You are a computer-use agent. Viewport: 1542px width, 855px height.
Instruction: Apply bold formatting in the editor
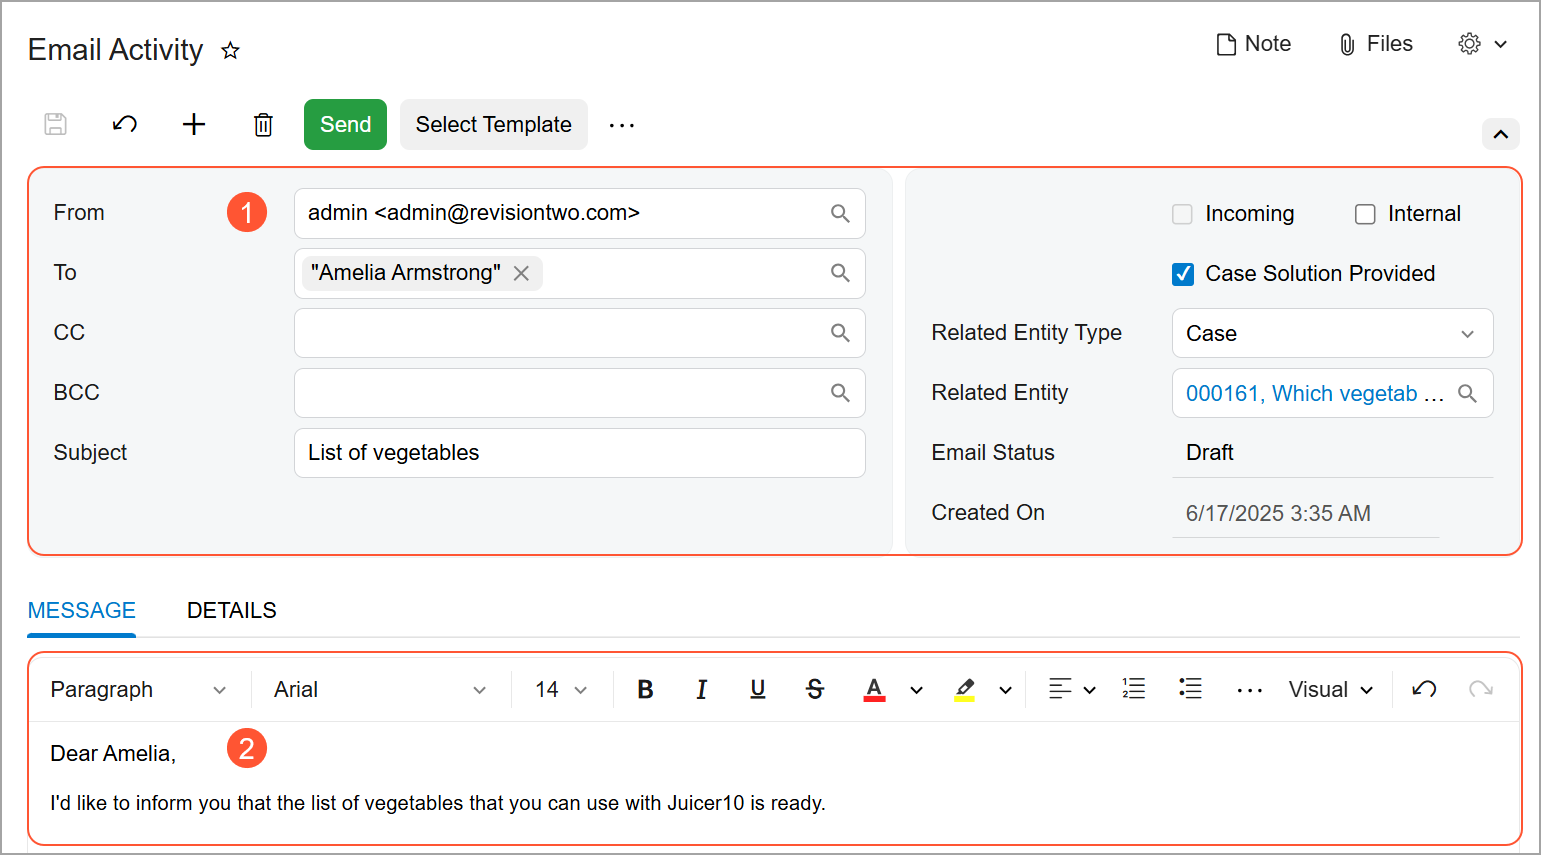[646, 689]
